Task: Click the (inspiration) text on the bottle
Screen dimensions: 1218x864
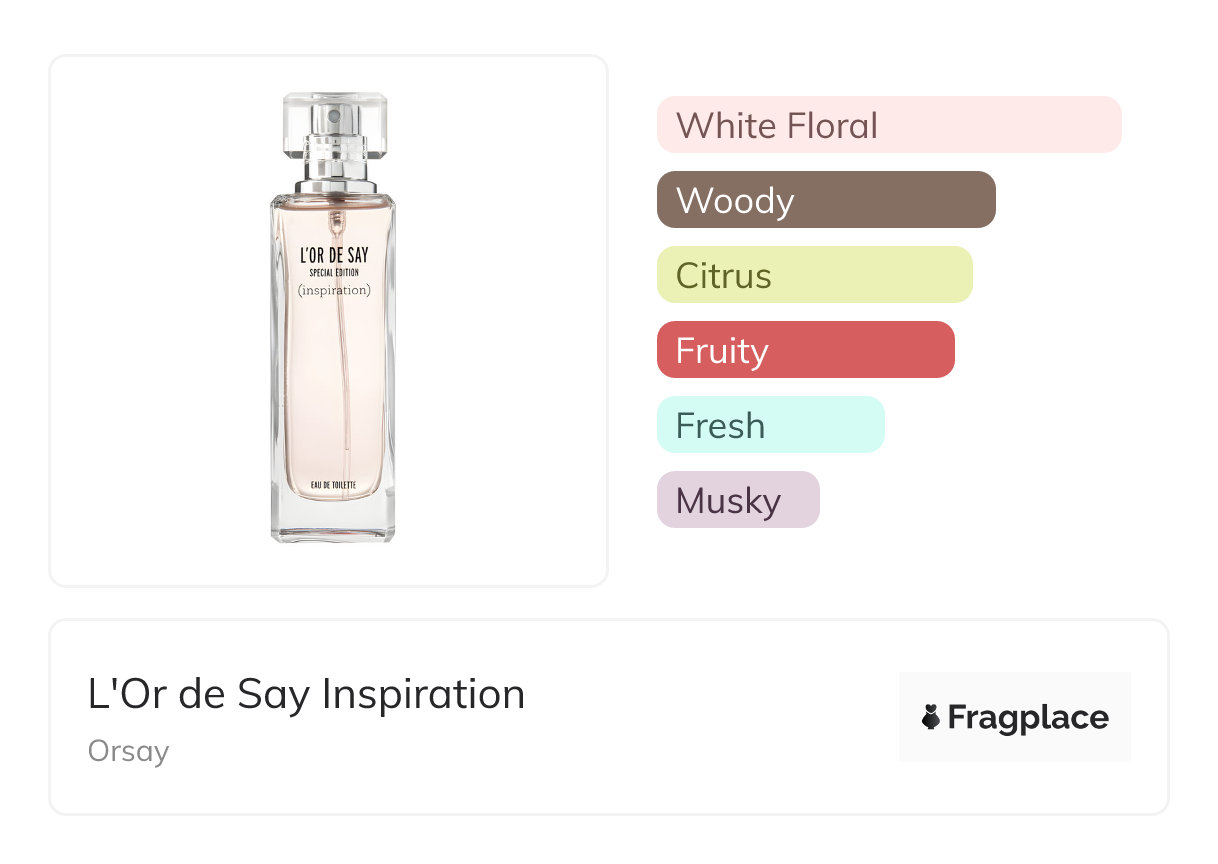Action: tap(334, 291)
